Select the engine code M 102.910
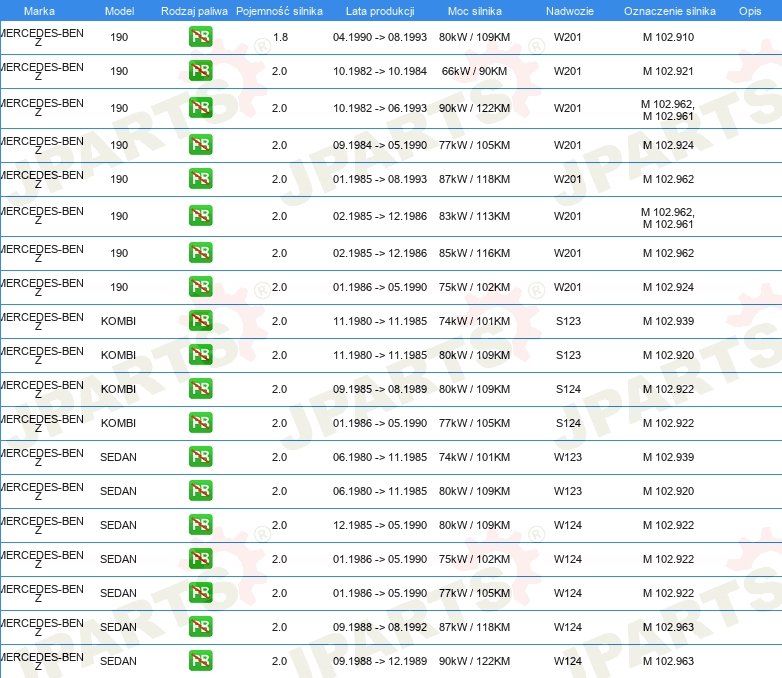This screenshot has height=678, width=782. (x=668, y=37)
